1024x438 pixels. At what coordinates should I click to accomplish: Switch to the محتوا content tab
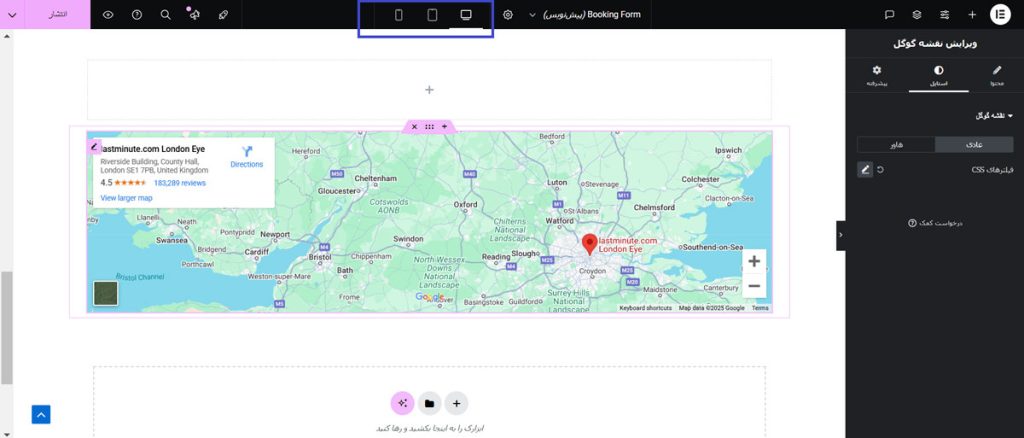(996, 76)
